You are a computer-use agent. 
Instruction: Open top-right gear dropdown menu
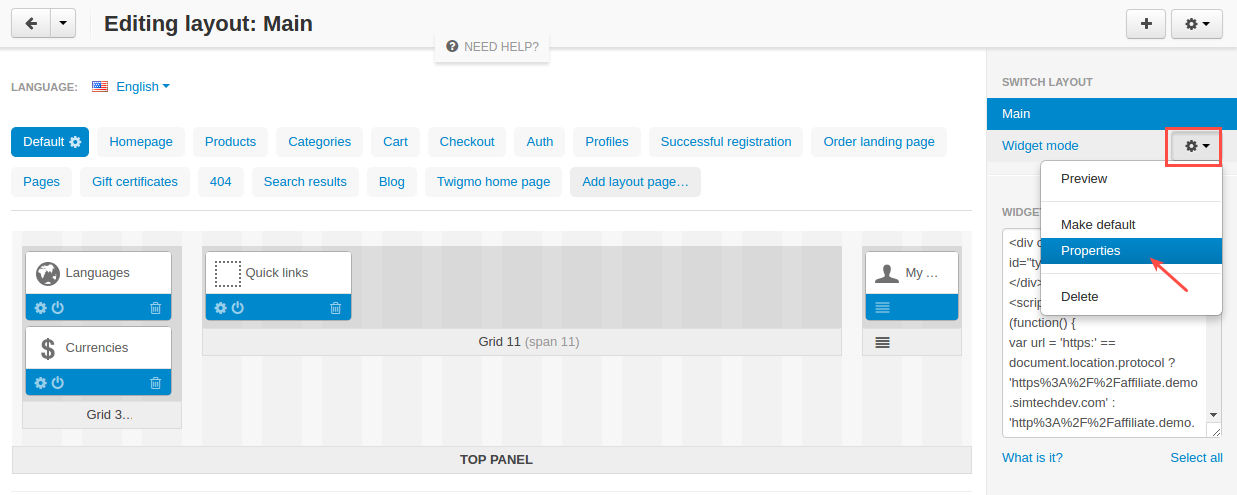tap(1197, 24)
